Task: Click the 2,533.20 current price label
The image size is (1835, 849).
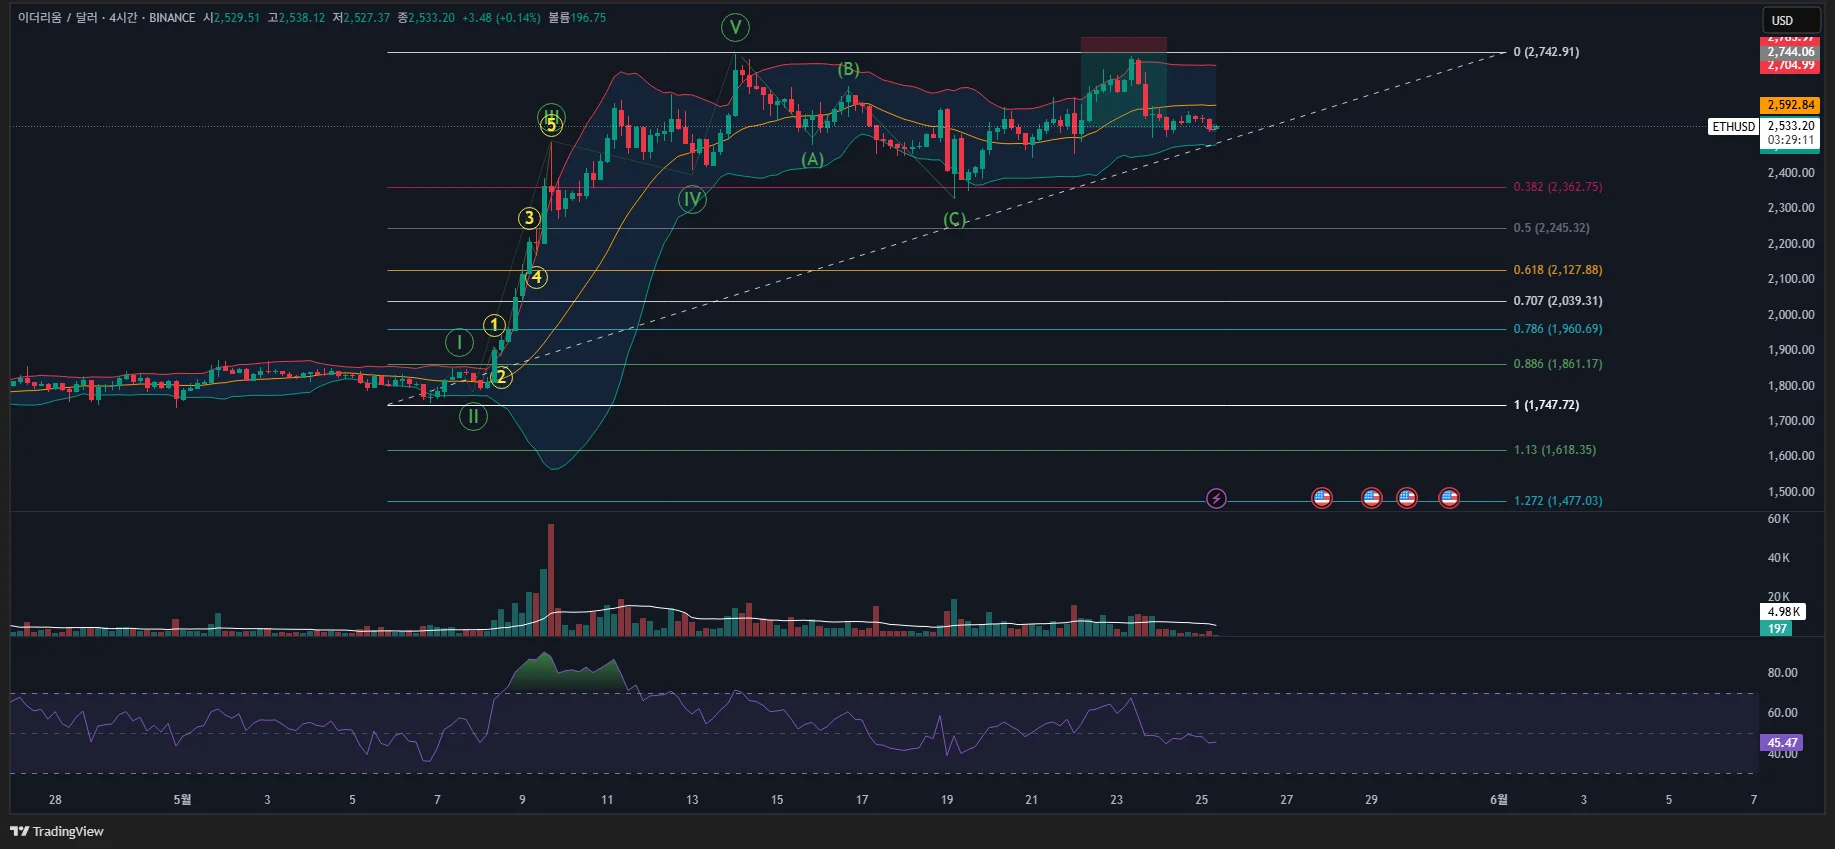Action: tap(1790, 126)
